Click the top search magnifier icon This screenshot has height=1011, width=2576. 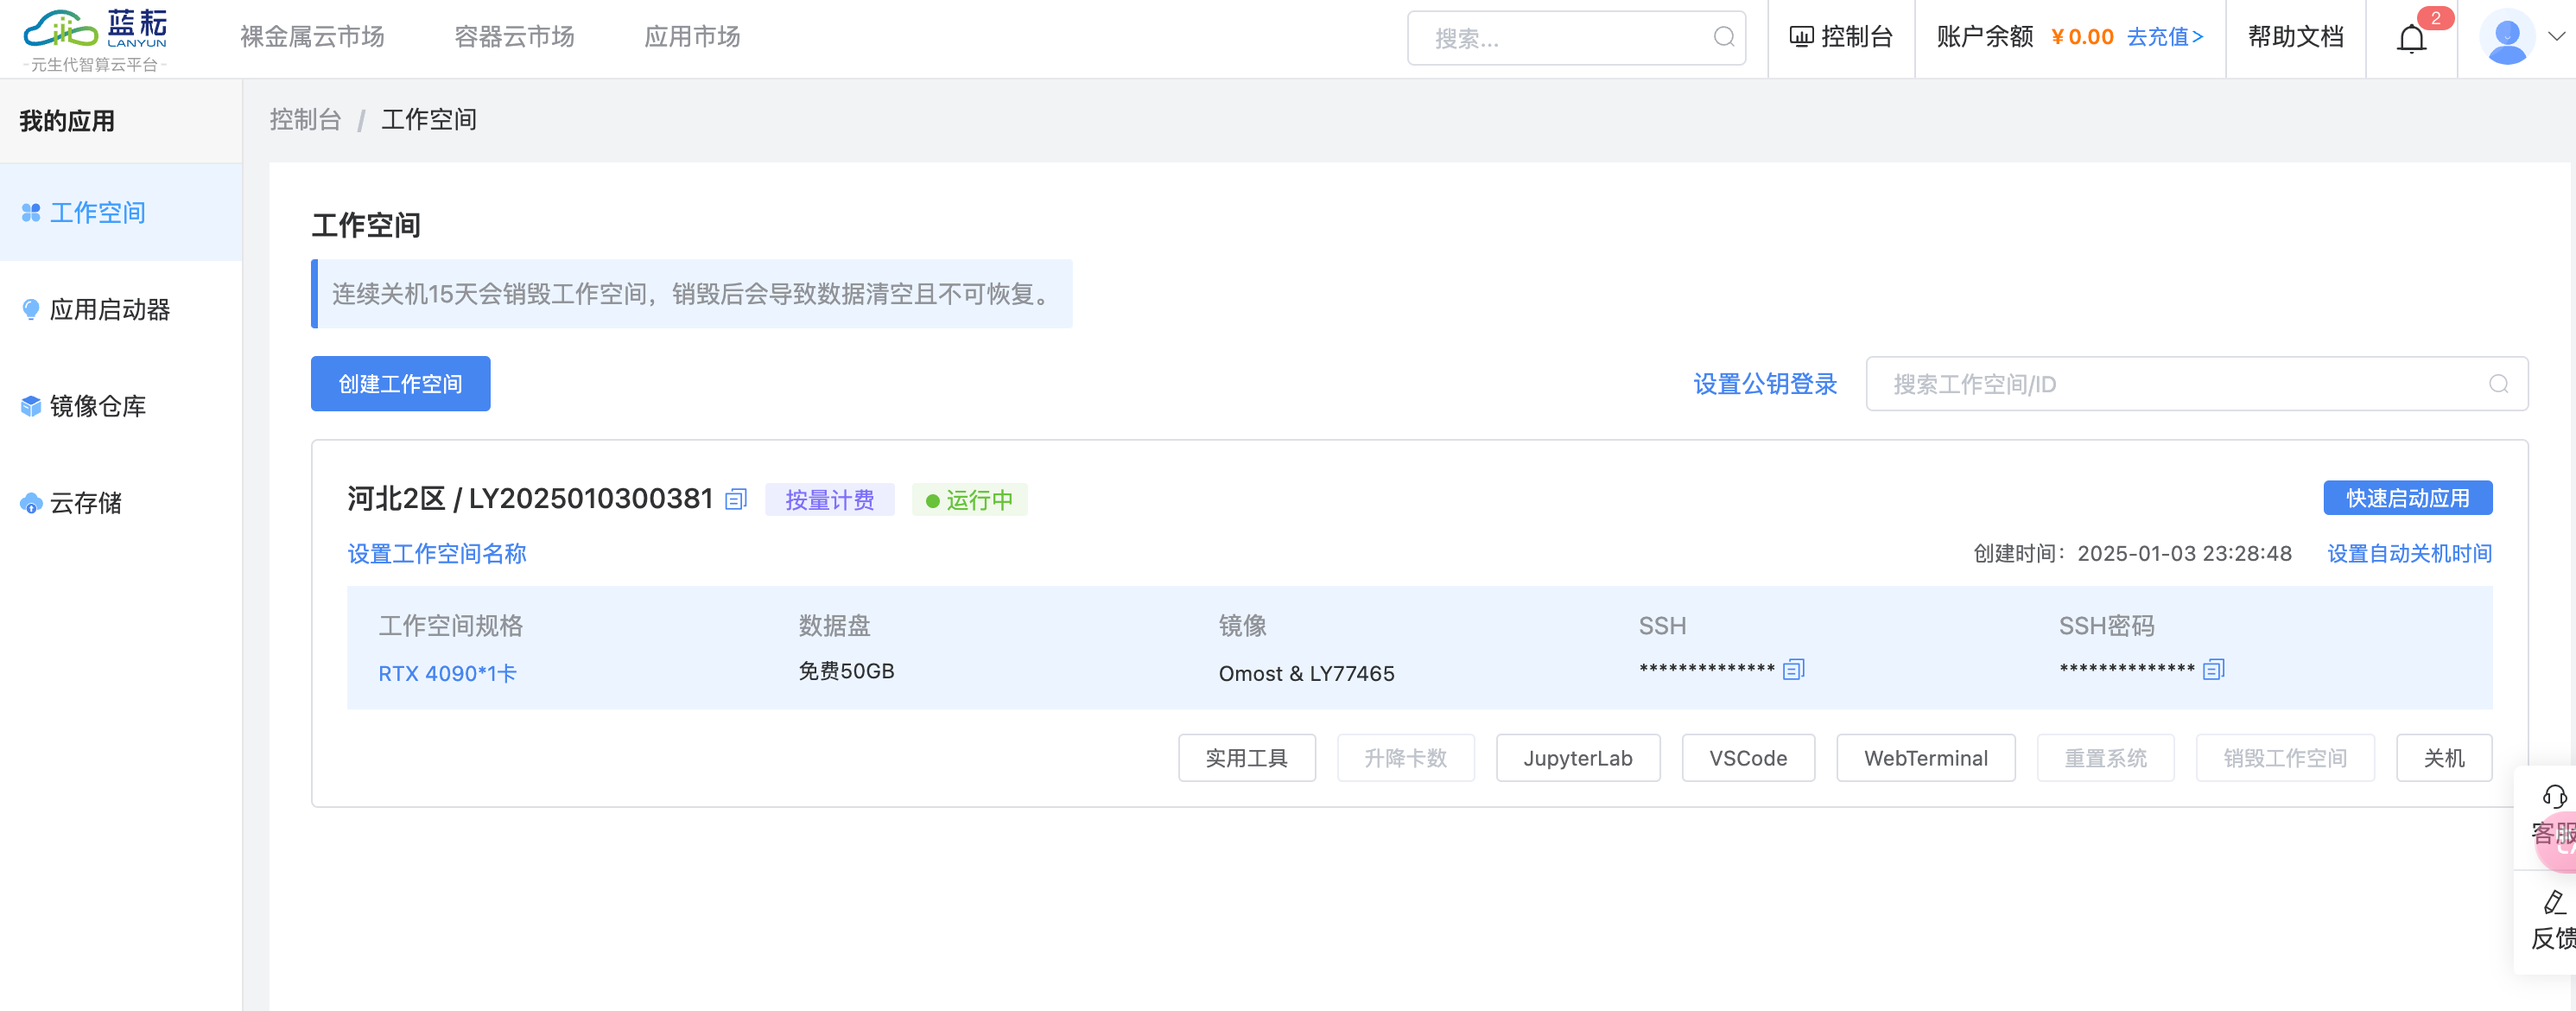pos(1723,38)
